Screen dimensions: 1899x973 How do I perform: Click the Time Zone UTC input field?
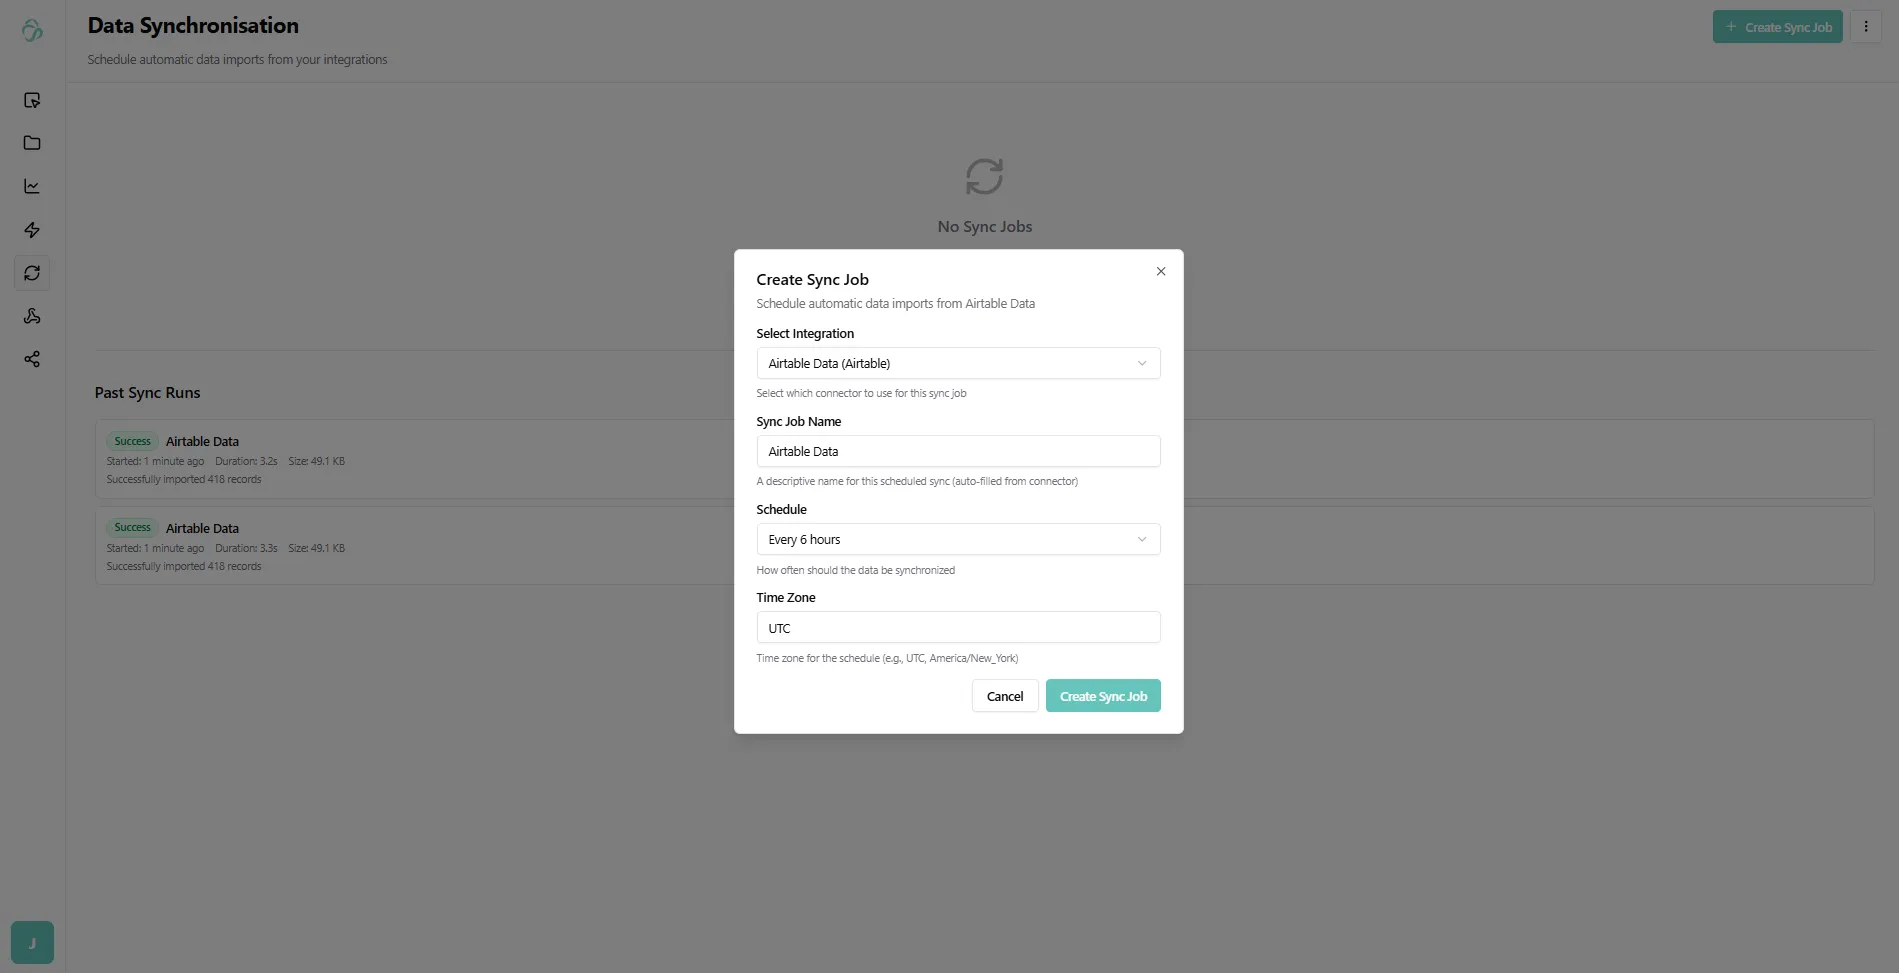click(x=958, y=628)
